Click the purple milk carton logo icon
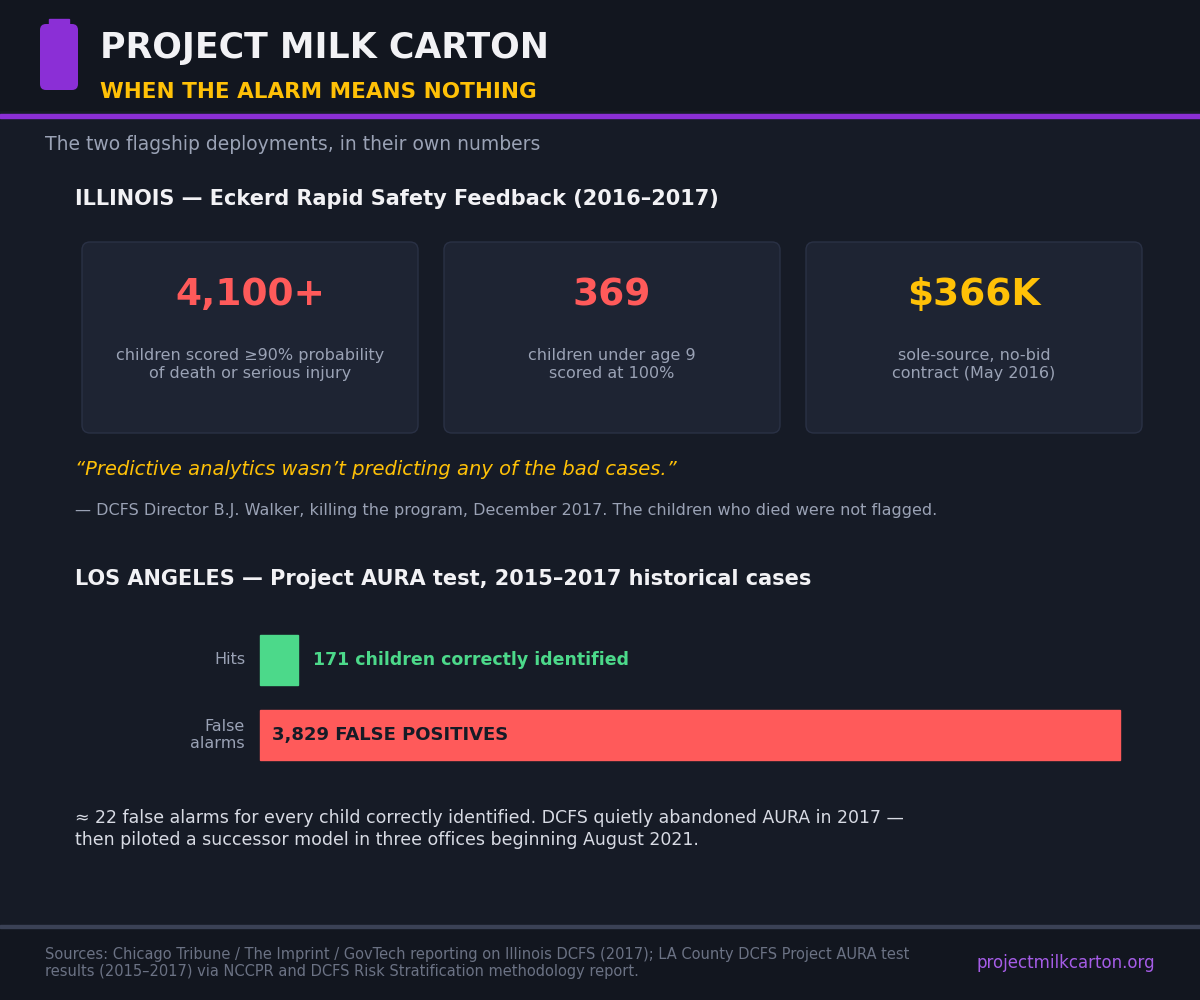 pyautogui.click(x=59, y=54)
